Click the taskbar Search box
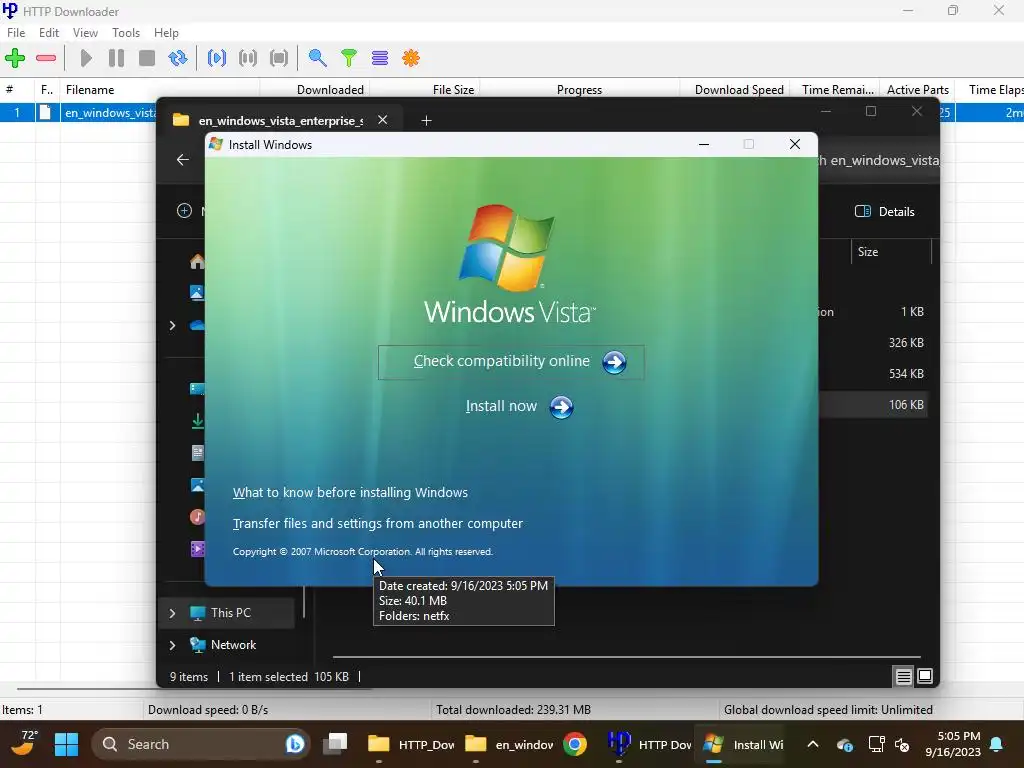 (200, 744)
